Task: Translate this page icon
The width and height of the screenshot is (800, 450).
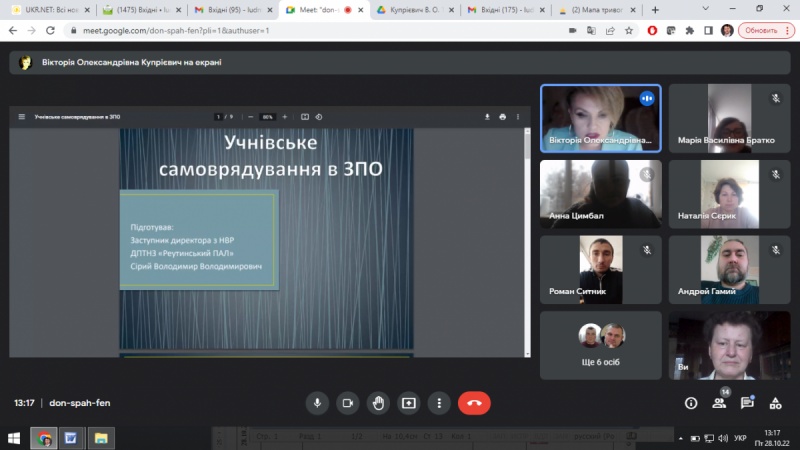Action: [591, 31]
